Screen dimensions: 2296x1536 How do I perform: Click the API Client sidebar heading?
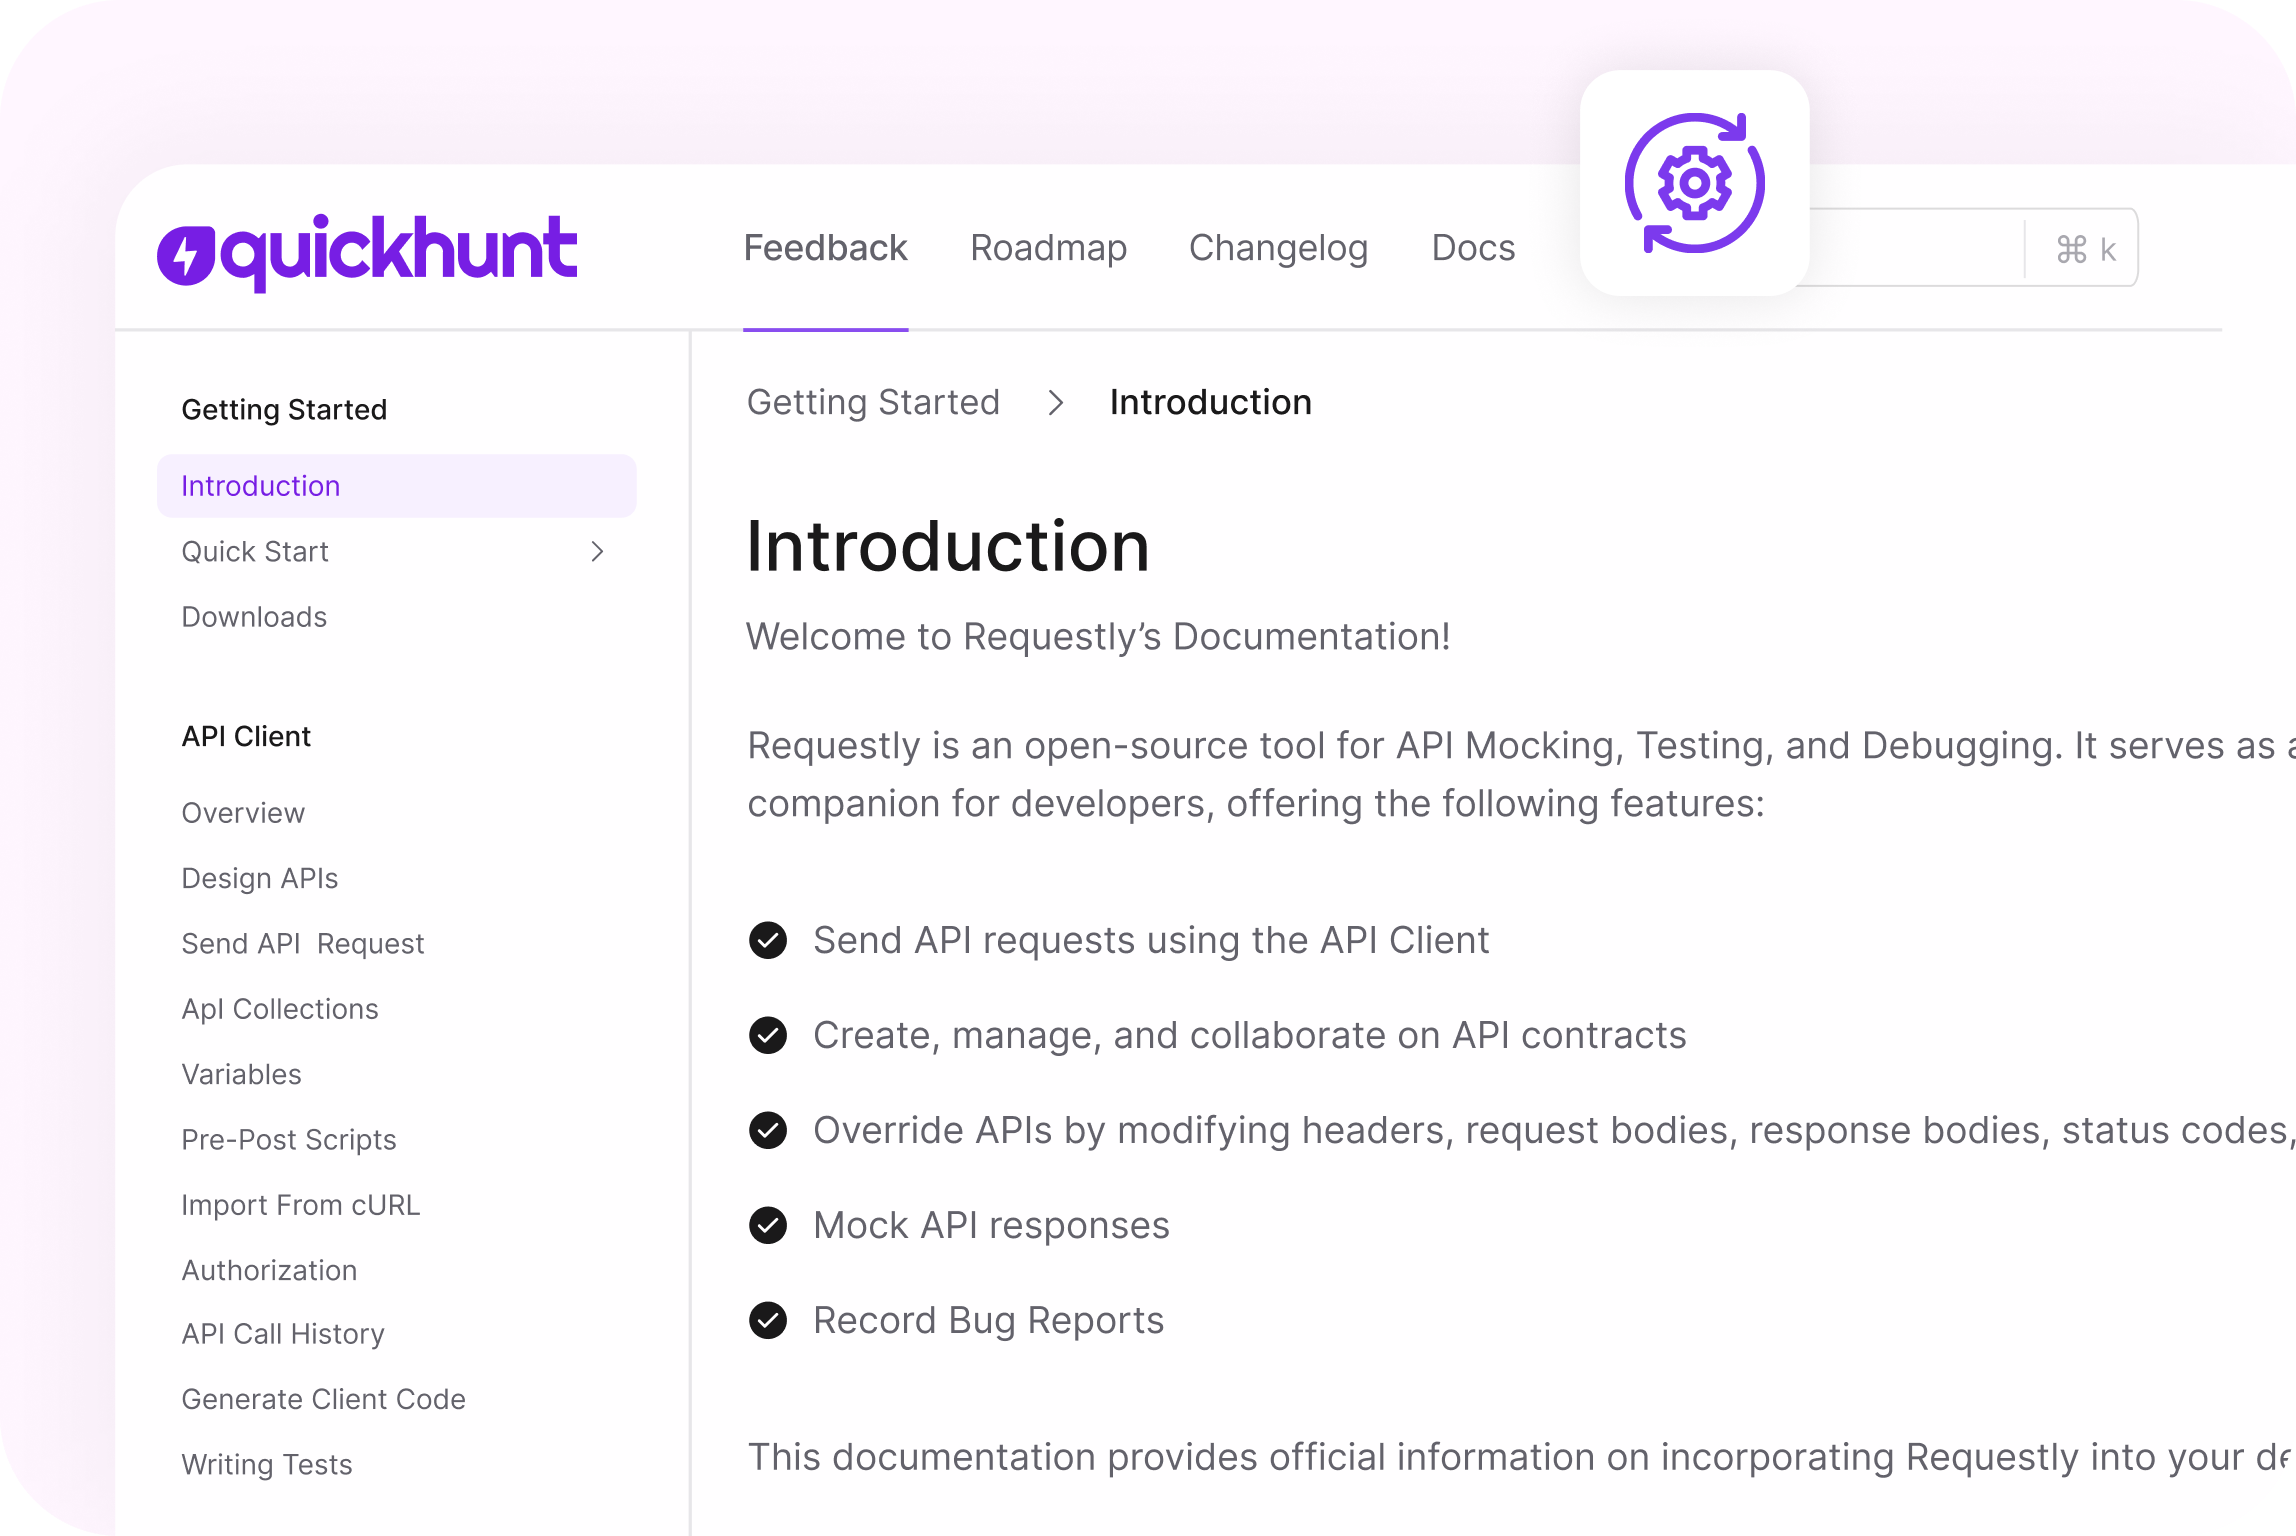pyautogui.click(x=246, y=736)
